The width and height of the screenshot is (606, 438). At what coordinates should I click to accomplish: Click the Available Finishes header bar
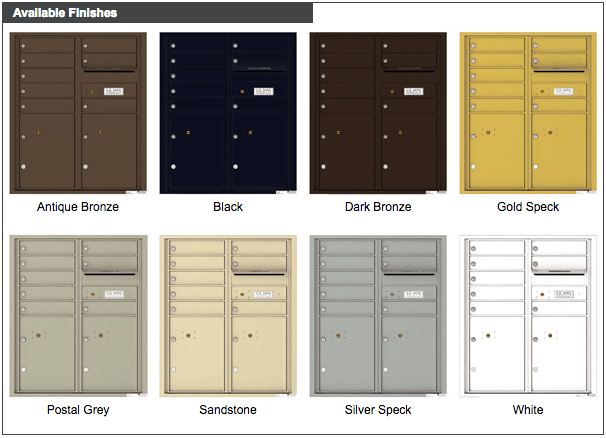click(158, 13)
